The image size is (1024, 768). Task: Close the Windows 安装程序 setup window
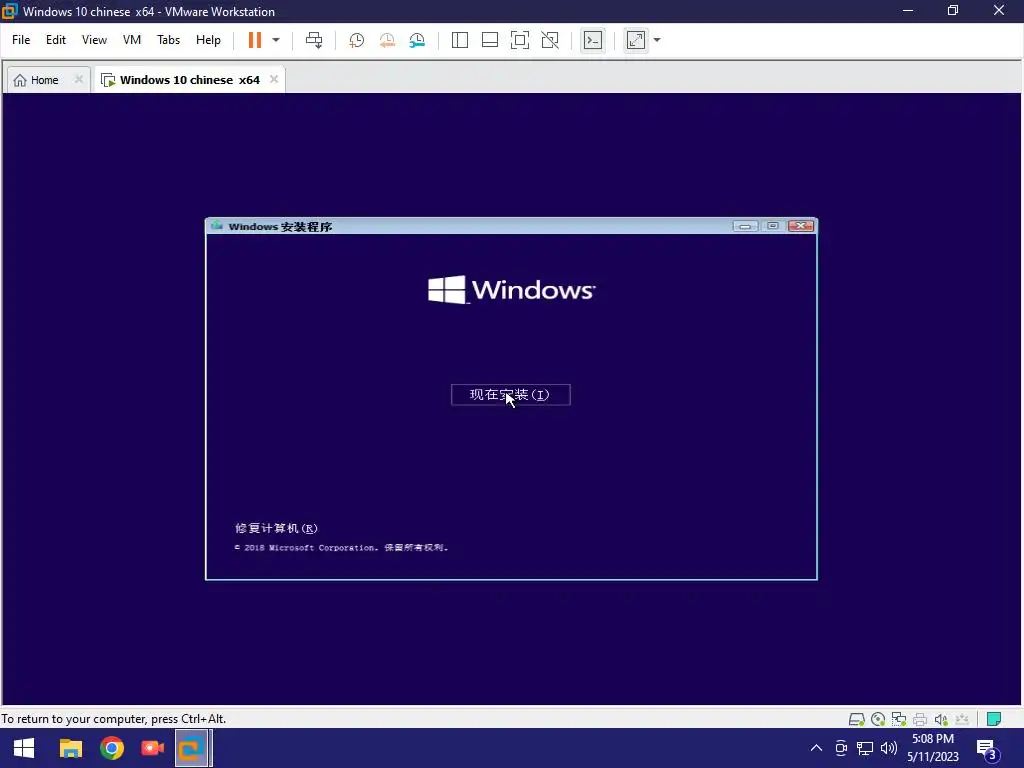pyautogui.click(x=801, y=226)
